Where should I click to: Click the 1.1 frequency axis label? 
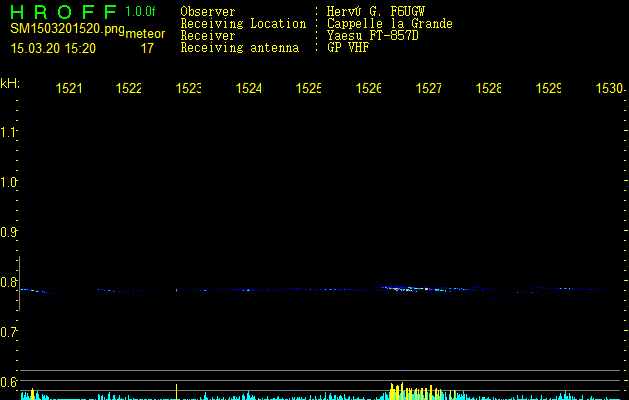coord(8,132)
